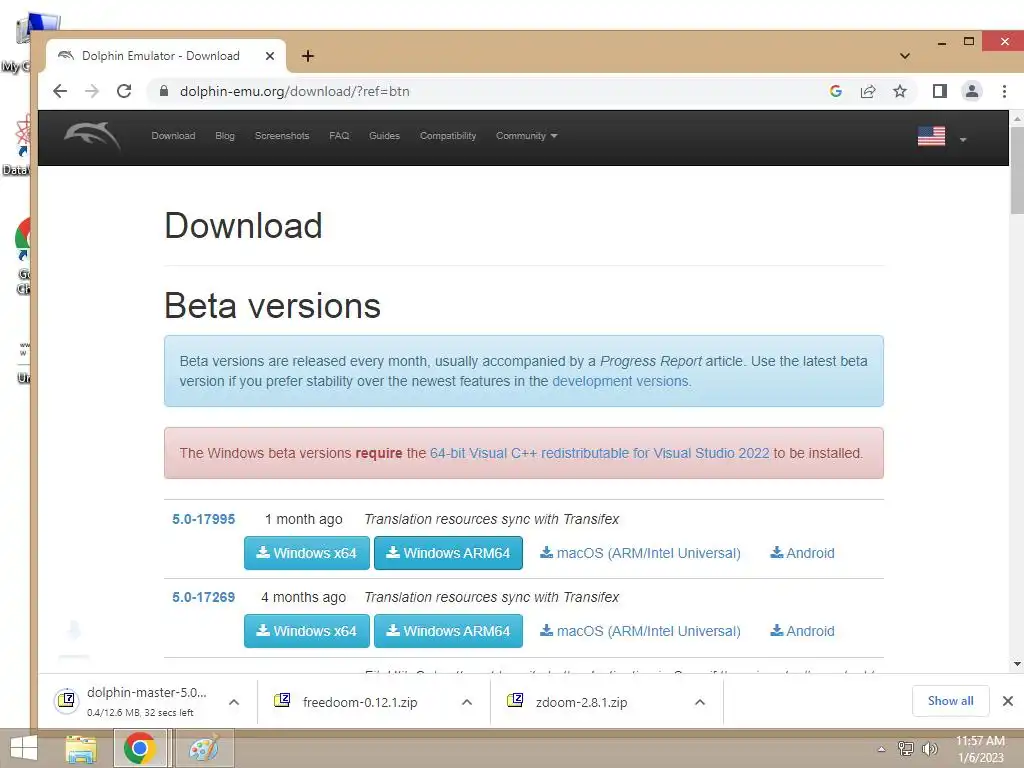This screenshot has height=768, width=1024.
Task: Open the Screenshots nav item
Action: pos(282,136)
